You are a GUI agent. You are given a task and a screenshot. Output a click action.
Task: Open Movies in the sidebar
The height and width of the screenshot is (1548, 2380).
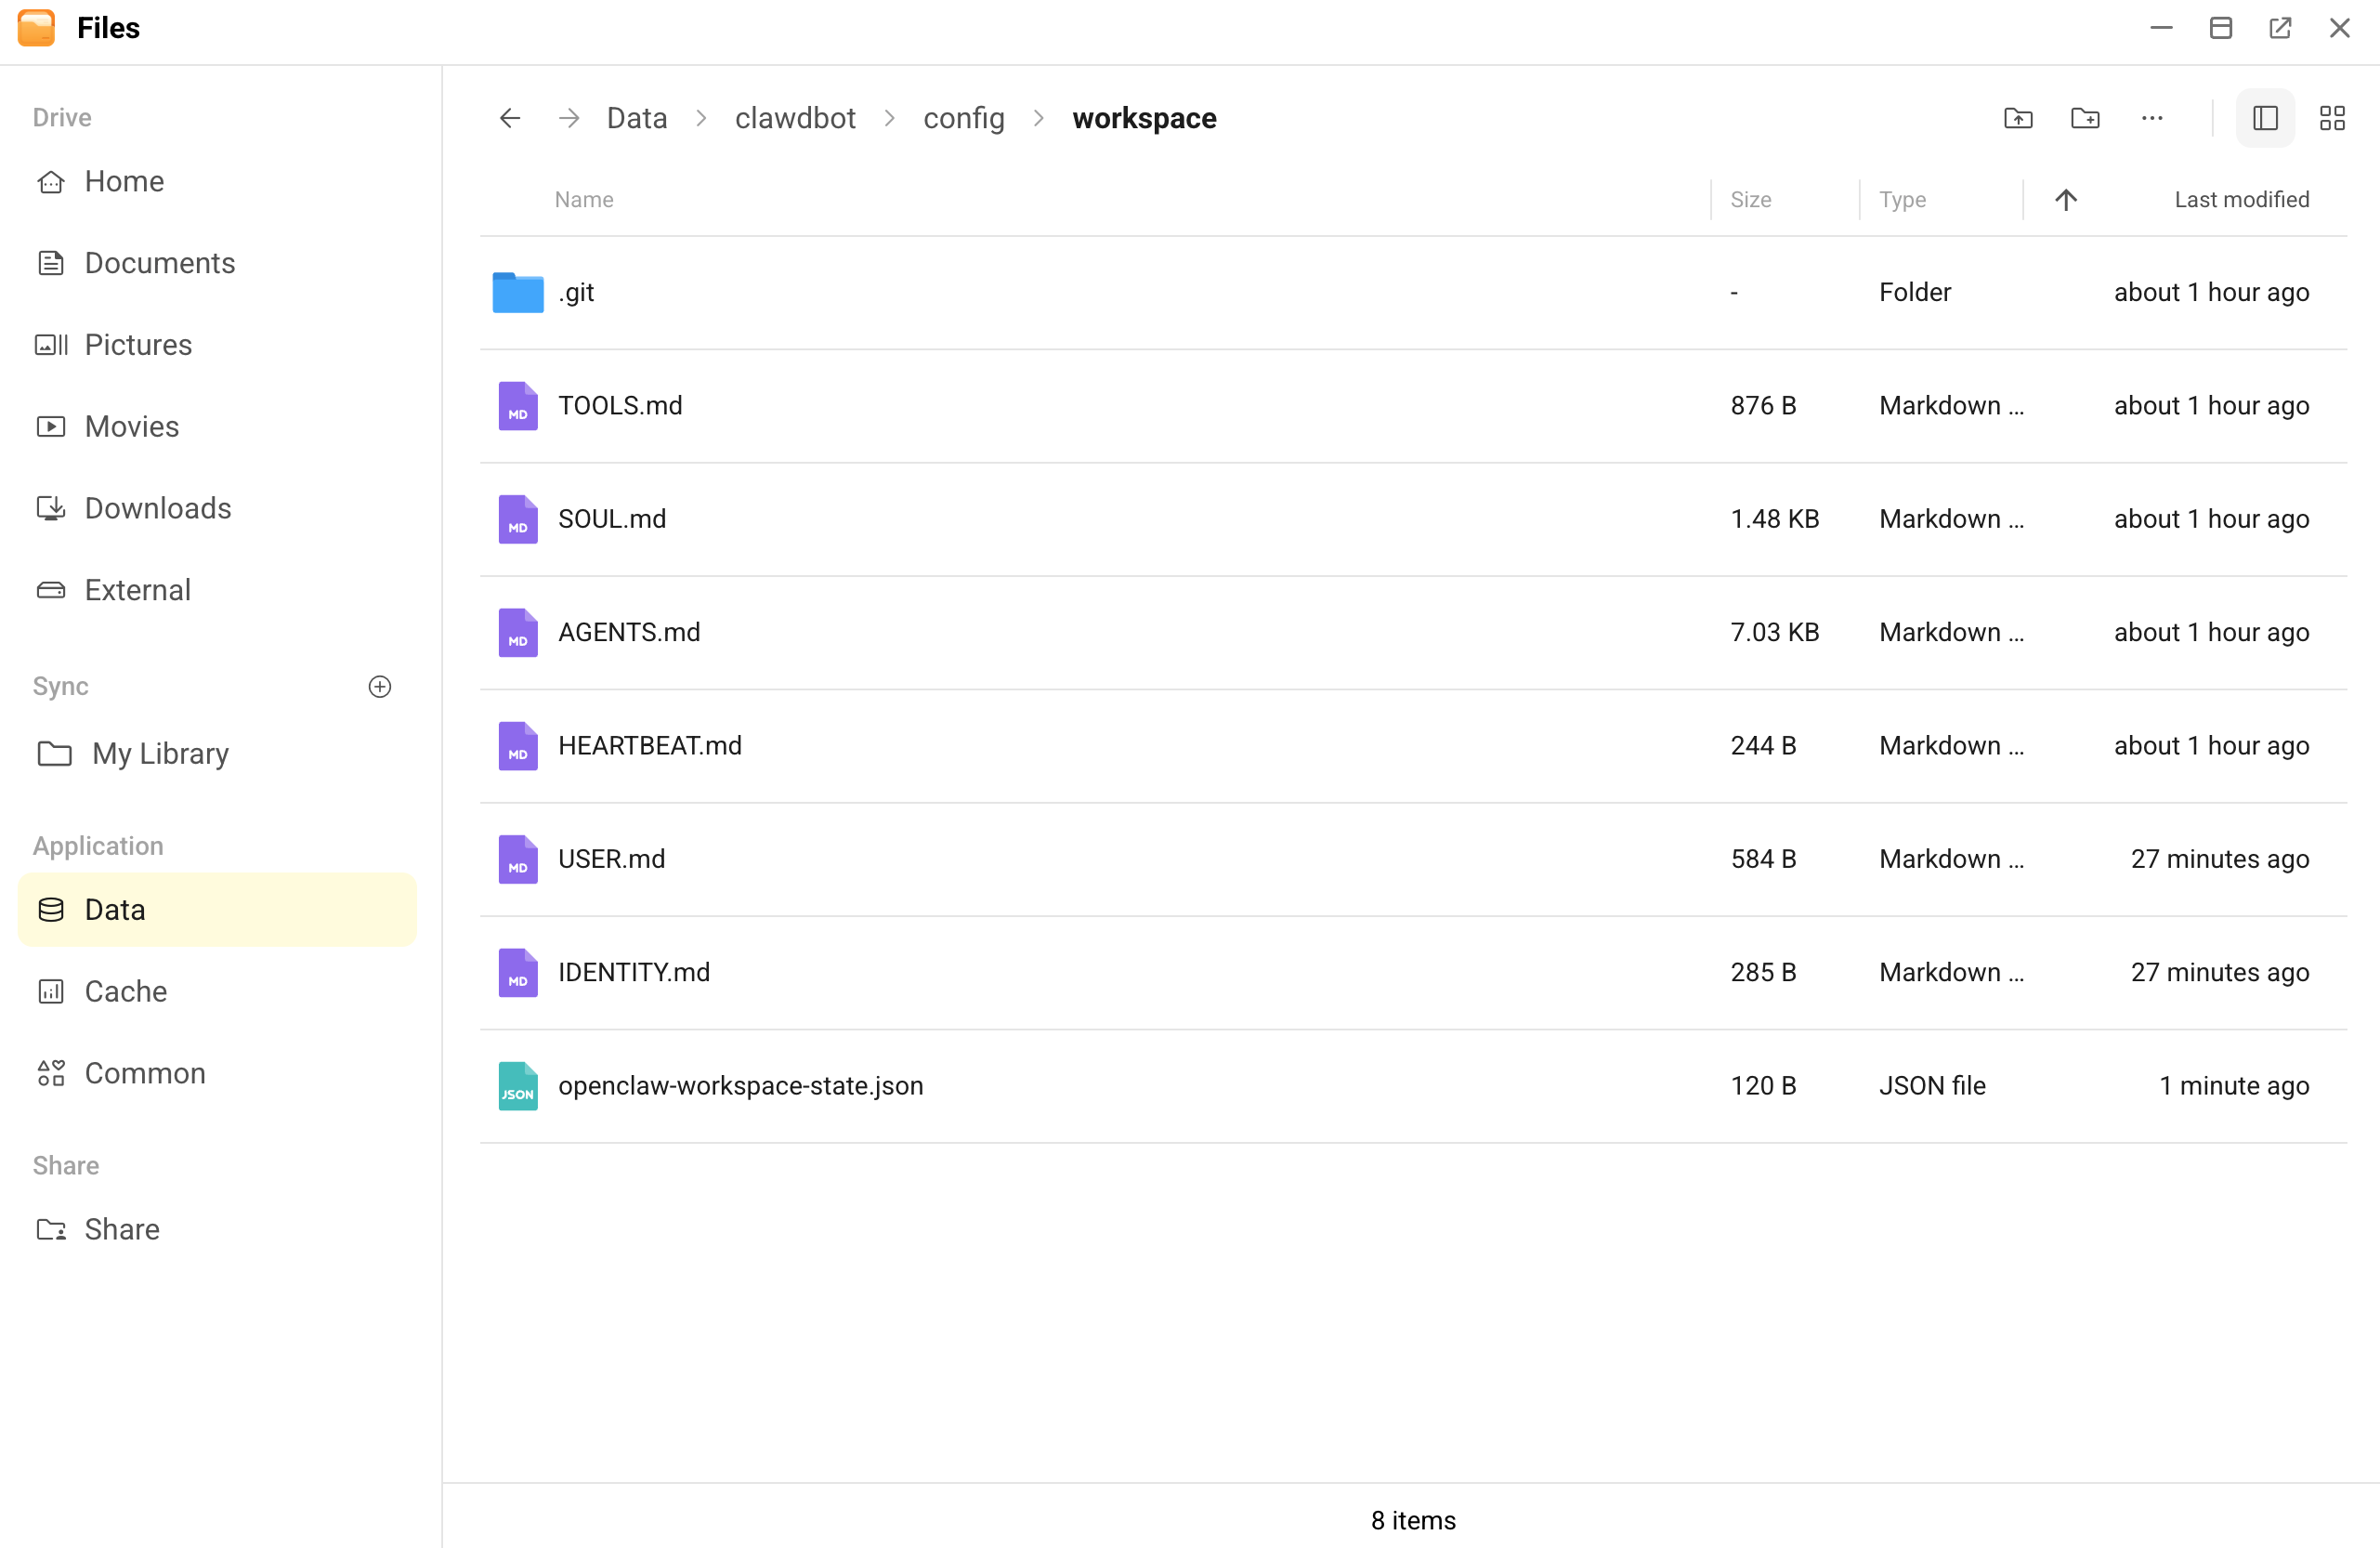[x=217, y=427]
